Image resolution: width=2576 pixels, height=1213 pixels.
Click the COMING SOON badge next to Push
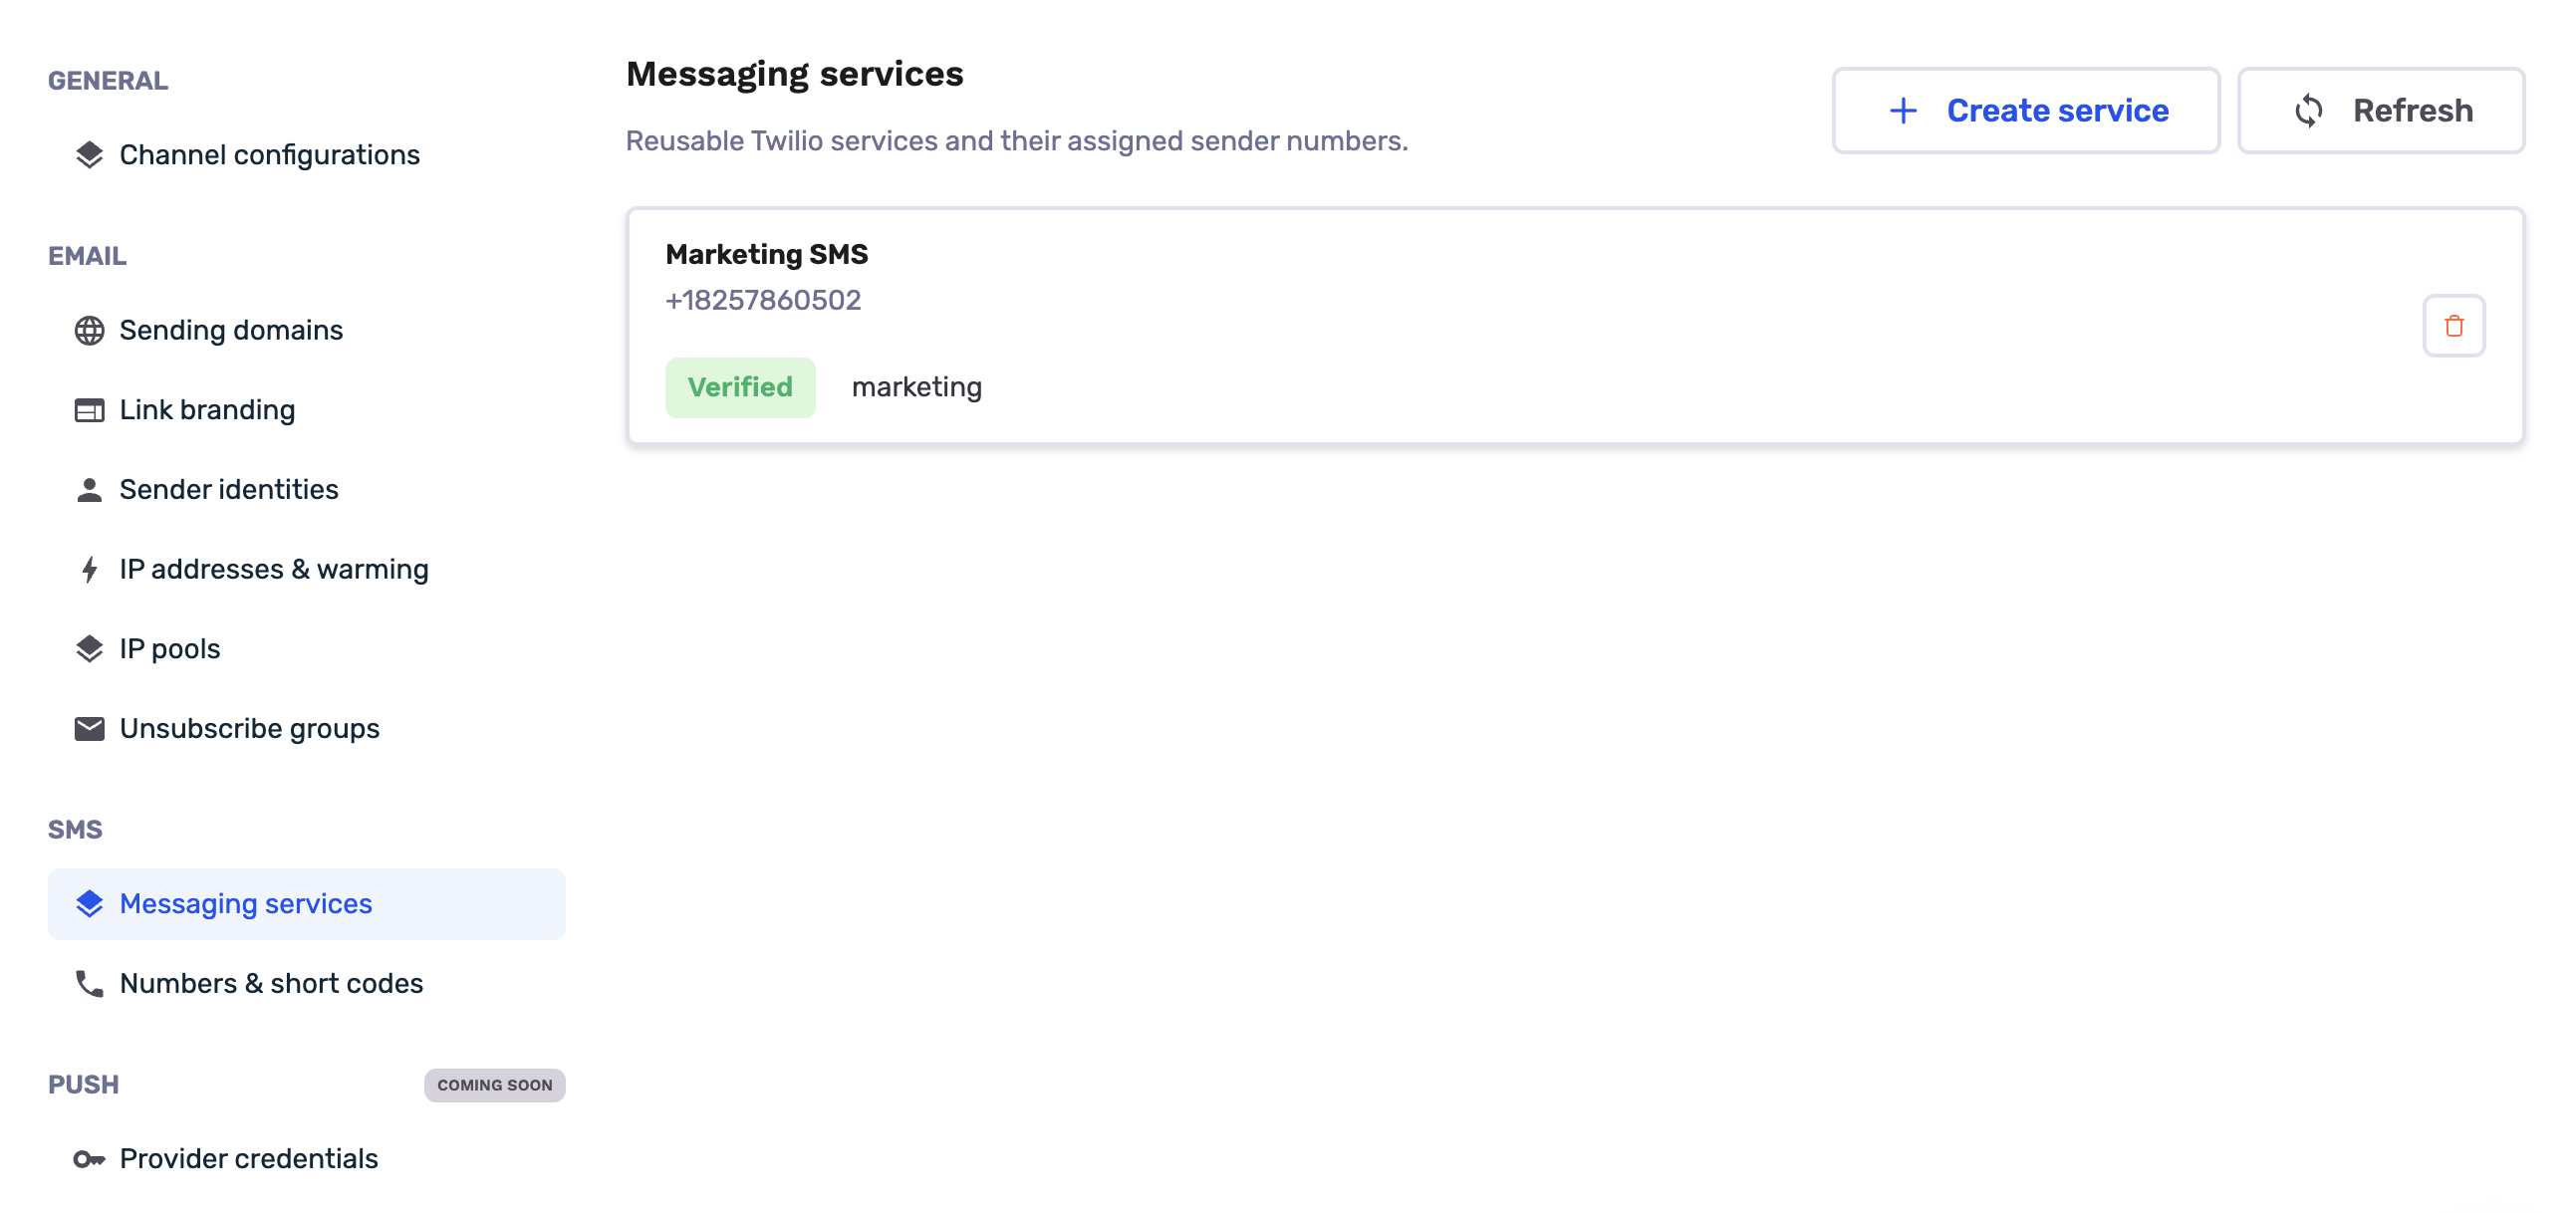point(494,1085)
